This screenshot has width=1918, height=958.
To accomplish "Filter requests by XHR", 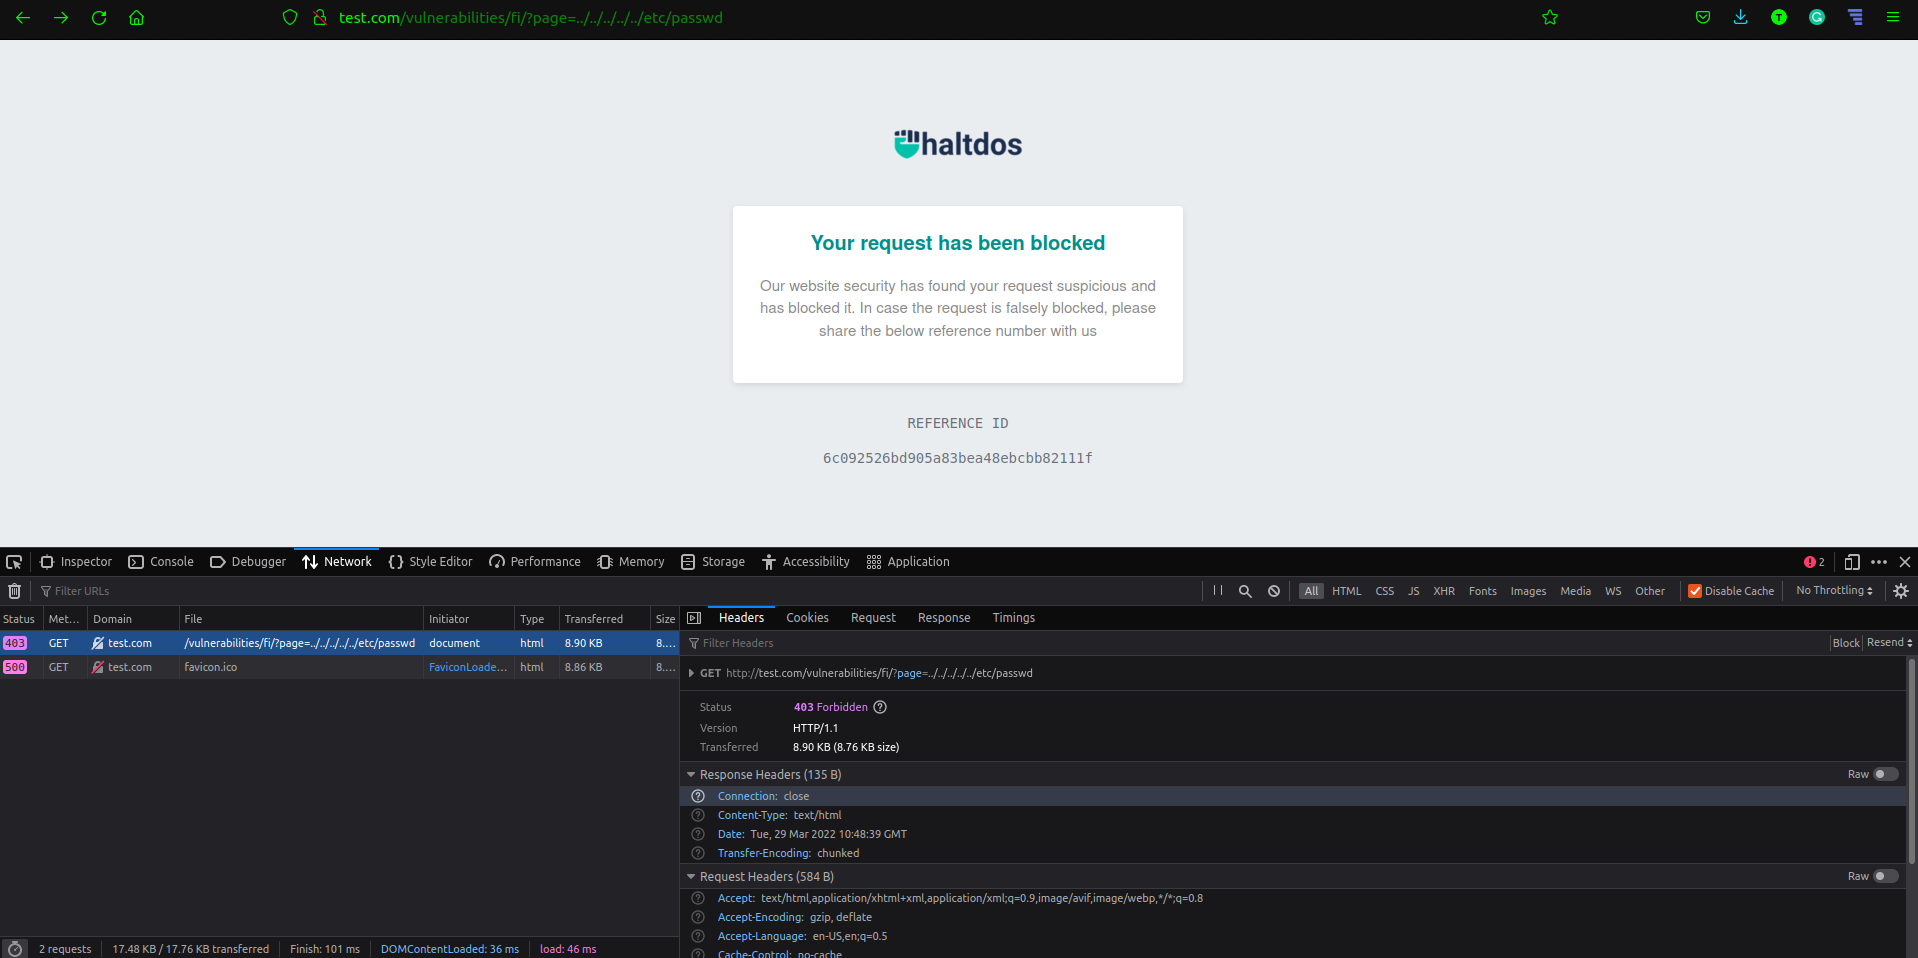I will pyautogui.click(x=1444, y=591).
